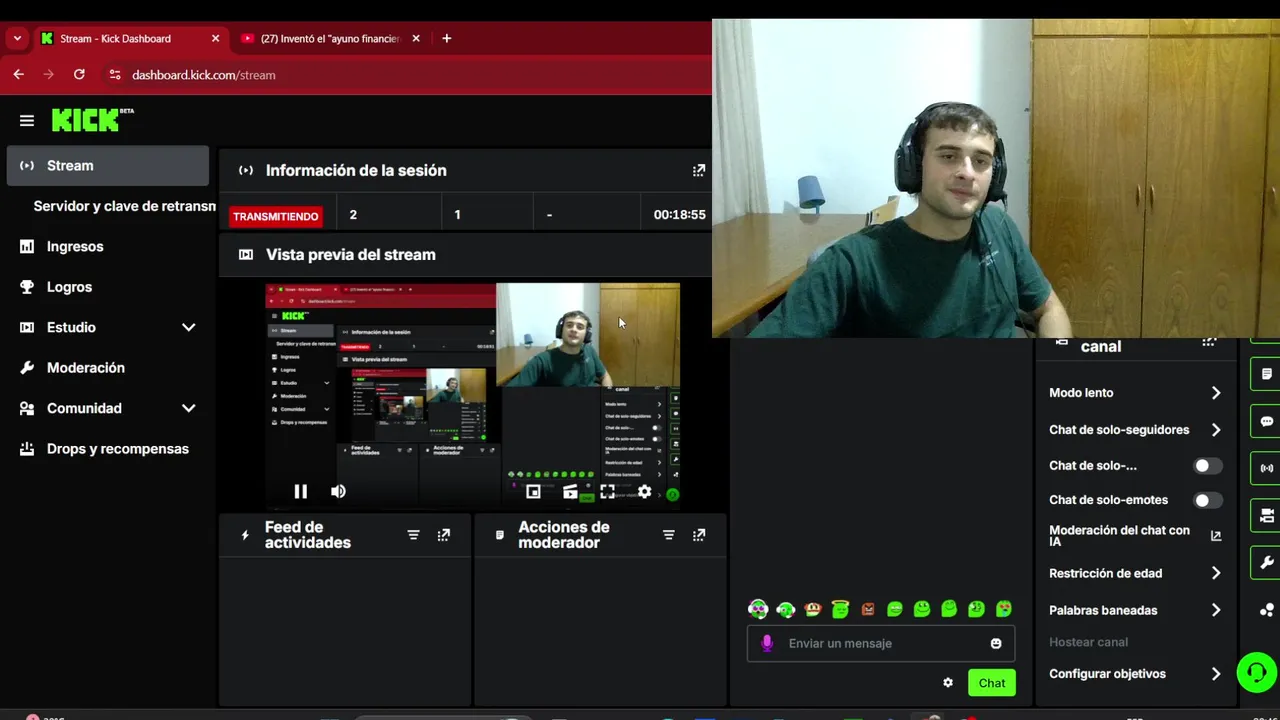This screenshot has width=1280, height=720.
Task: Insert the green halo angel emote
Action: click(840, 608)
